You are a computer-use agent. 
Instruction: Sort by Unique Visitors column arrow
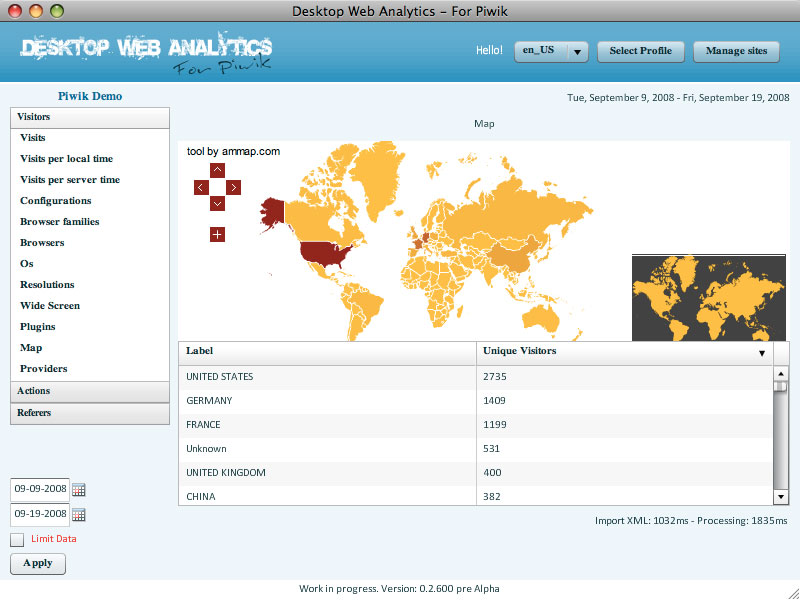pyautogui.click(x=761, y=353)
